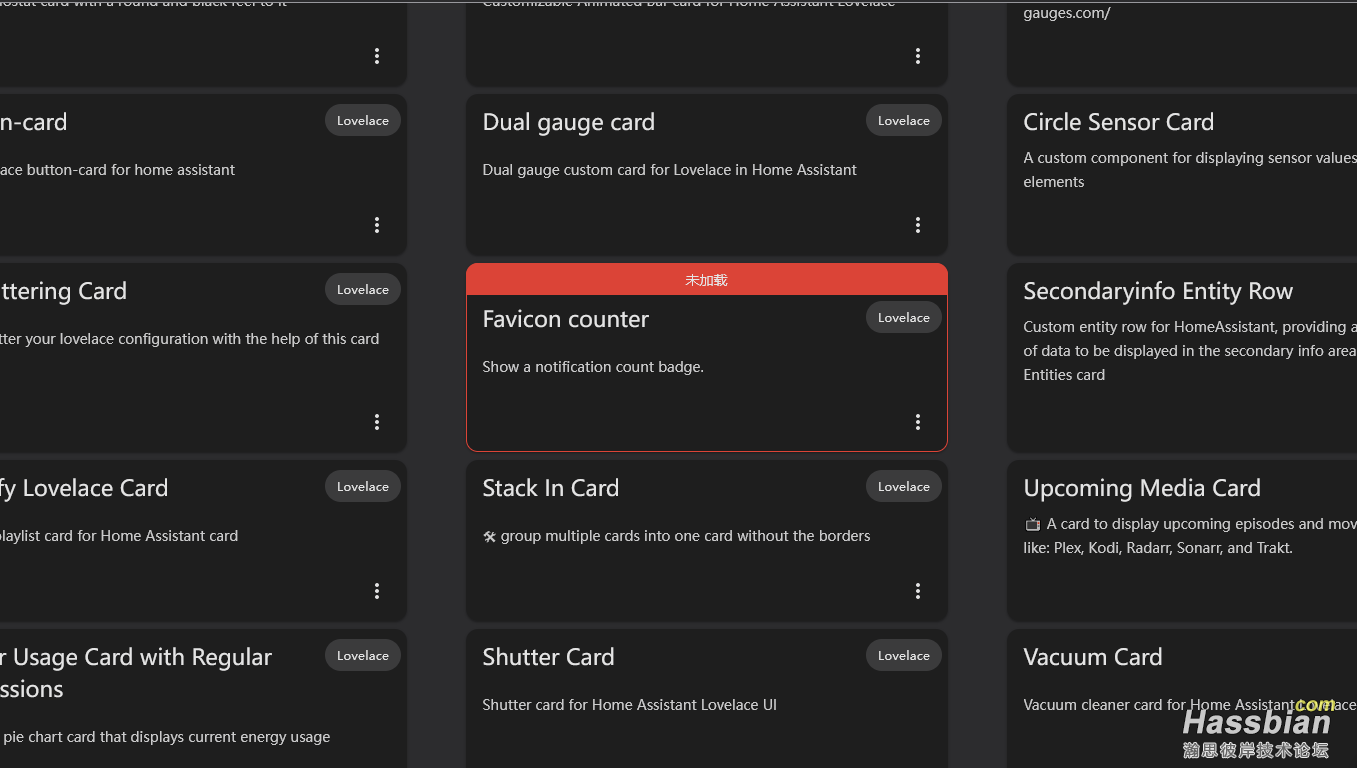
Task: Click Lovelace chip on 'fy Lovelace Card' playlist tile
Action: [363, 486]
